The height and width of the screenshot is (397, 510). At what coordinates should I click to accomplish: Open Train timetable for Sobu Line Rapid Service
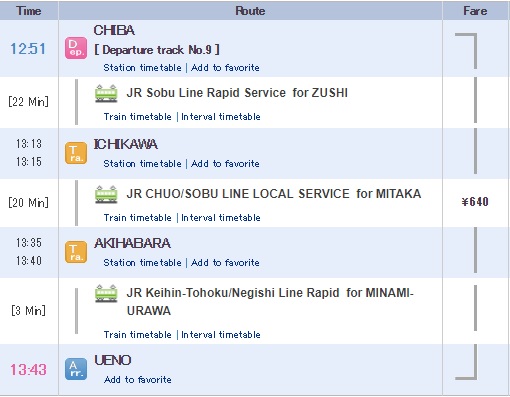coord(138,117)
